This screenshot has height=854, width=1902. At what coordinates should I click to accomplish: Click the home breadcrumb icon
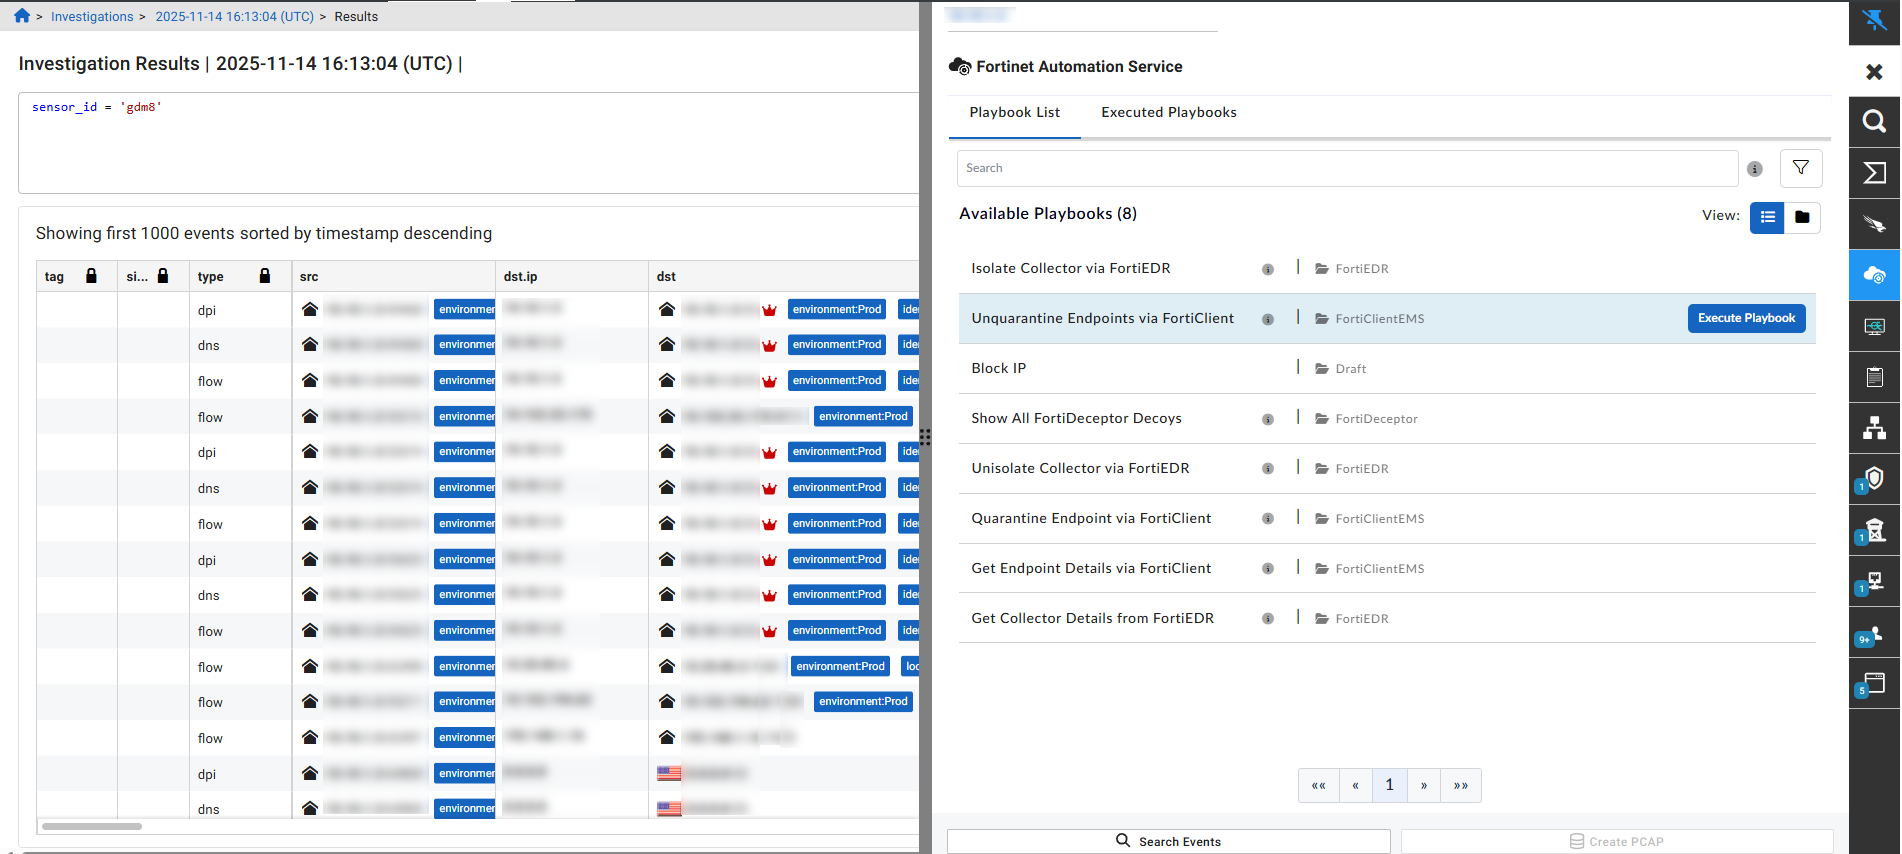pos(22,16)
